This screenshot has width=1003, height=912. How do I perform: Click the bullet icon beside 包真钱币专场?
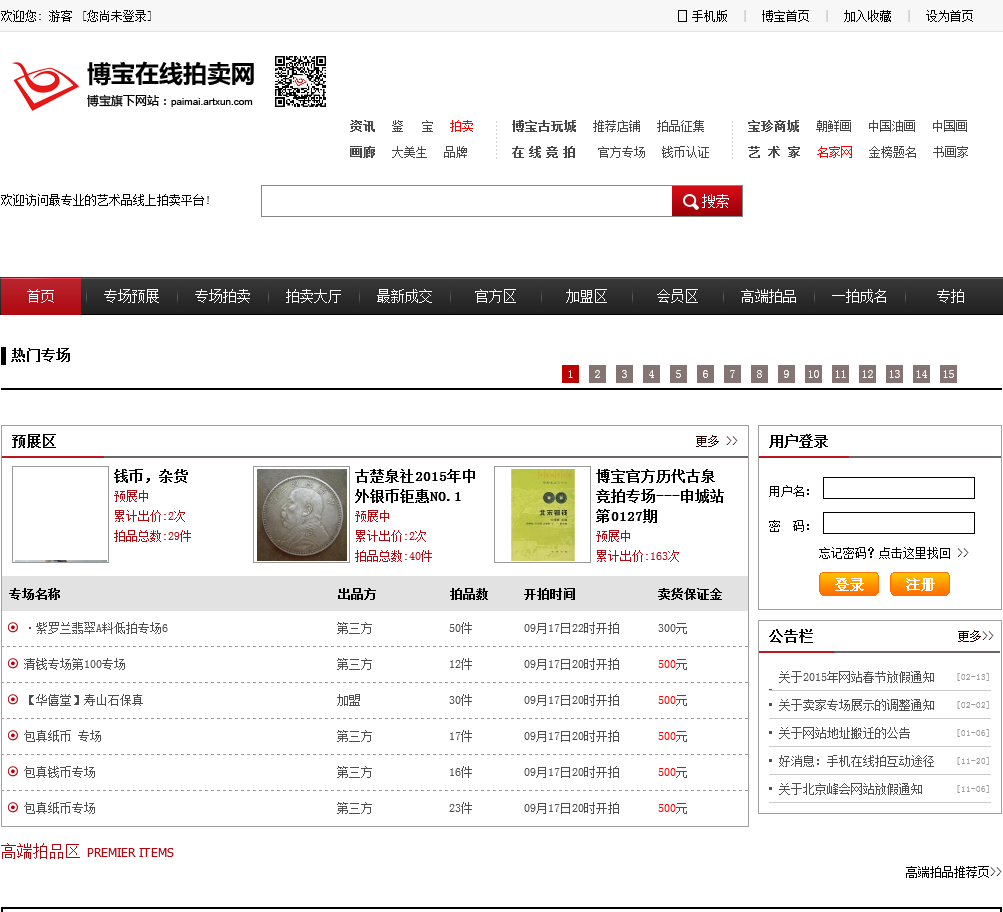click(13, 771)
